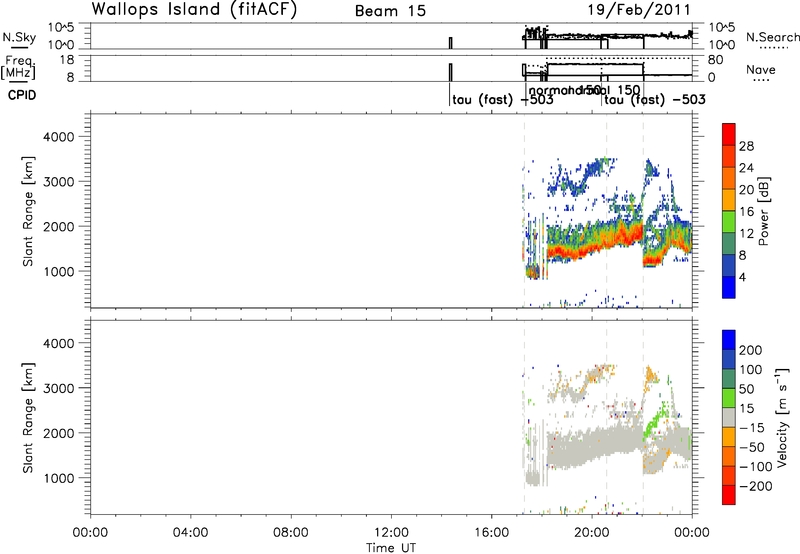Click the '16:00' time tick label
The image size is (800, 554).
[x=491, y=533]
